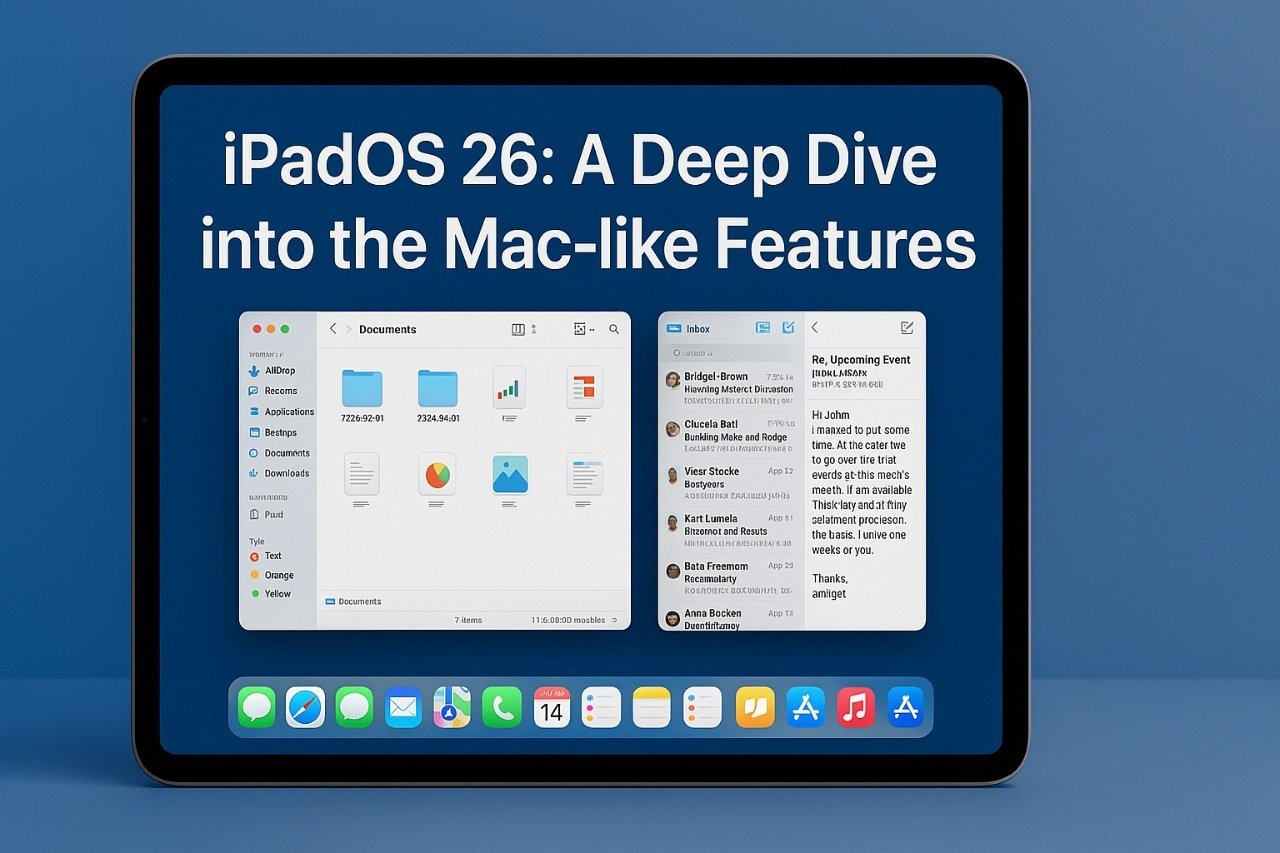Image resolution: width=1280 pixels, height=853 pixels.
Task: Select AllDrop in the sidebar
Action: (x=272, y=371)
